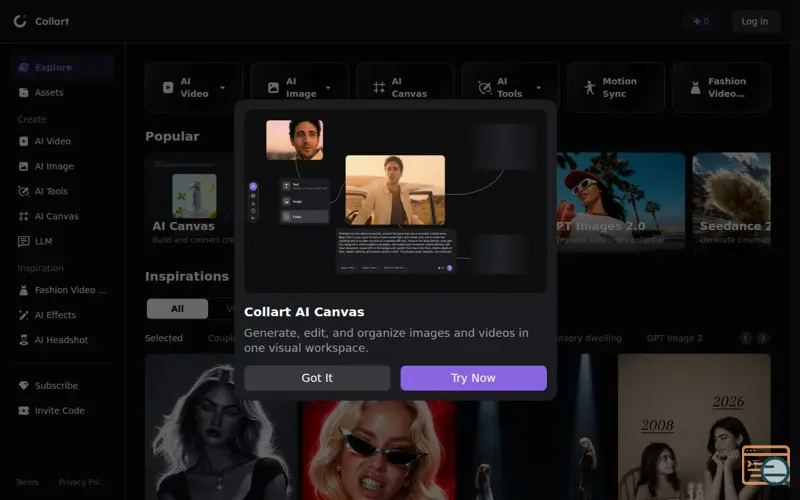Click the top AI Tools card icon

tap(485, 88)
